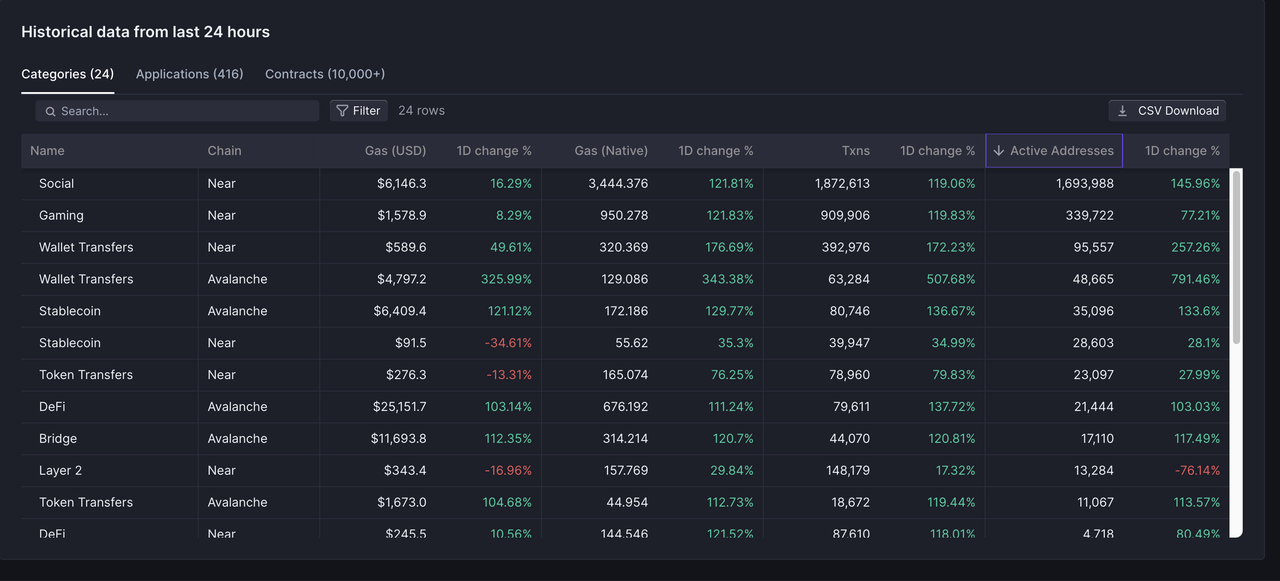
Task: Click the sort arrow in Active Addresses header
Action: [x=998, y=151]
